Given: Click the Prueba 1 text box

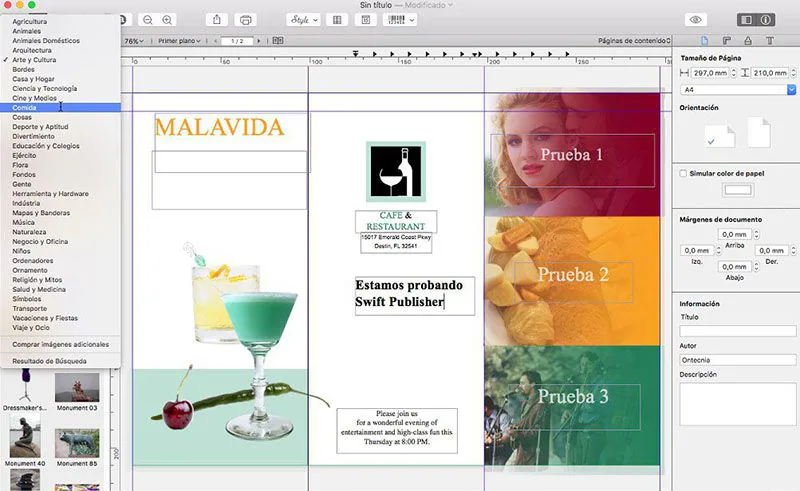Looking at the screenshot, I should (x=572, y=160).
